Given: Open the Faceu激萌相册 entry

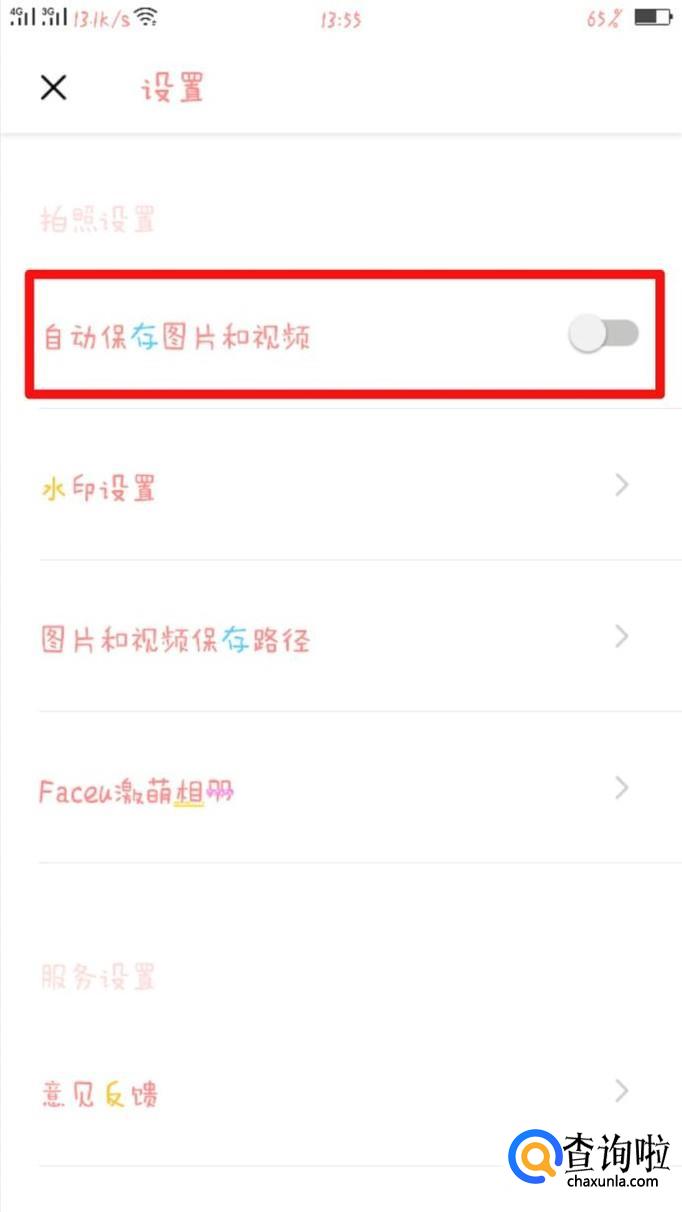Looking at the screenshot, I should (x=341, y=788).
